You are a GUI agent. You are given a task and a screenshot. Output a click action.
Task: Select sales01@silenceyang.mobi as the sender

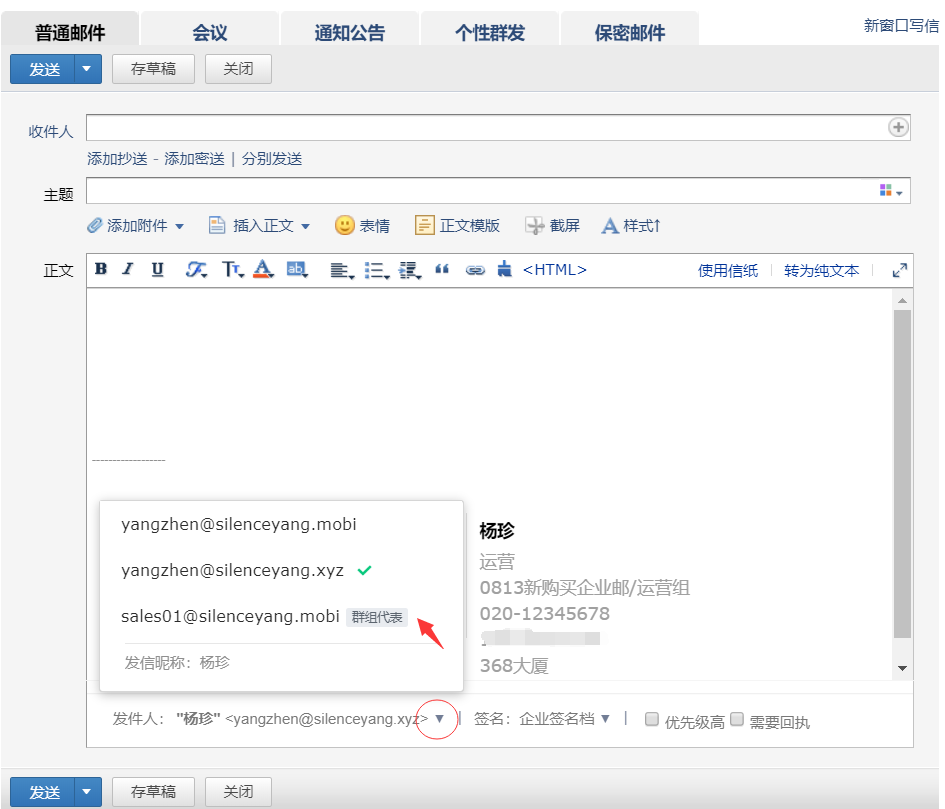click(x=230, y=617)
